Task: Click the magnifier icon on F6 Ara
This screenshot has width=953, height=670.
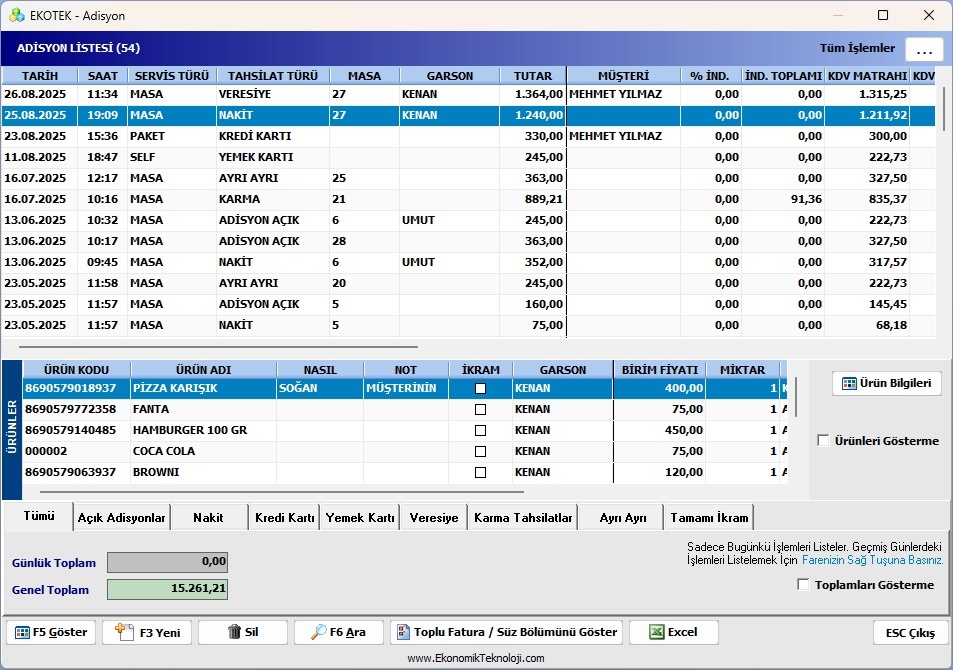Action: tap(318, 632)
